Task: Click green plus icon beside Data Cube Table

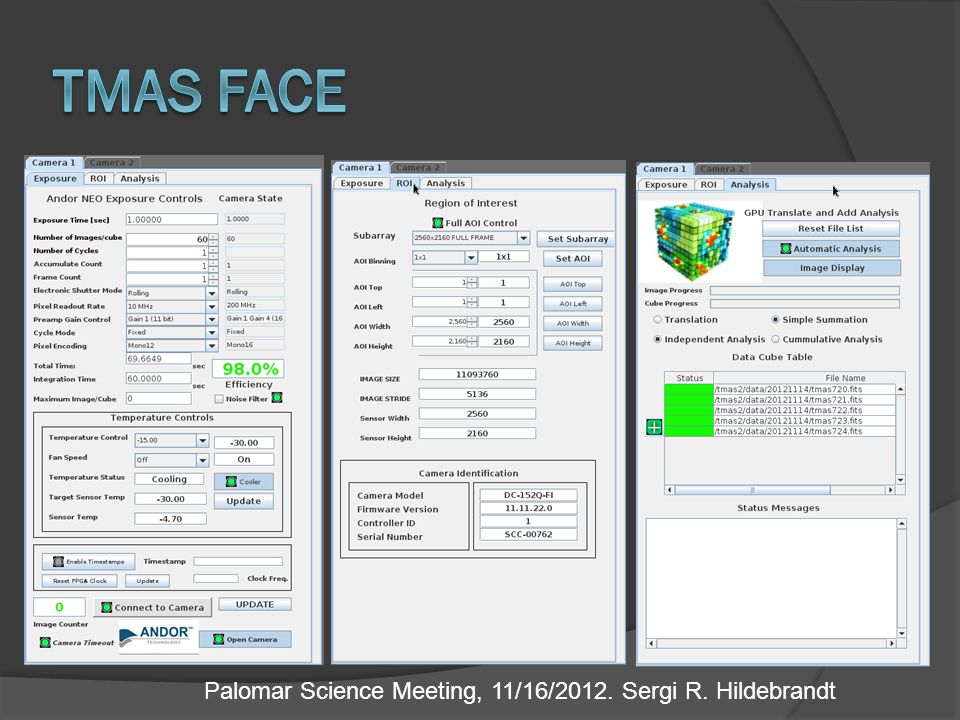Action: coord(654,427)
